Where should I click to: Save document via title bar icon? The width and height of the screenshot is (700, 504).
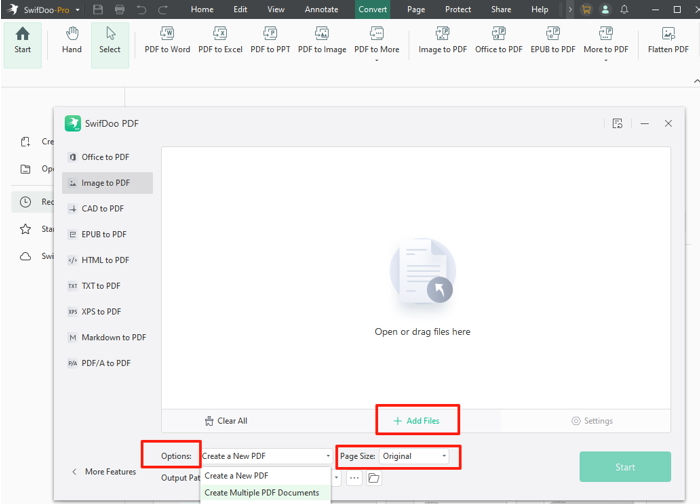98,9
